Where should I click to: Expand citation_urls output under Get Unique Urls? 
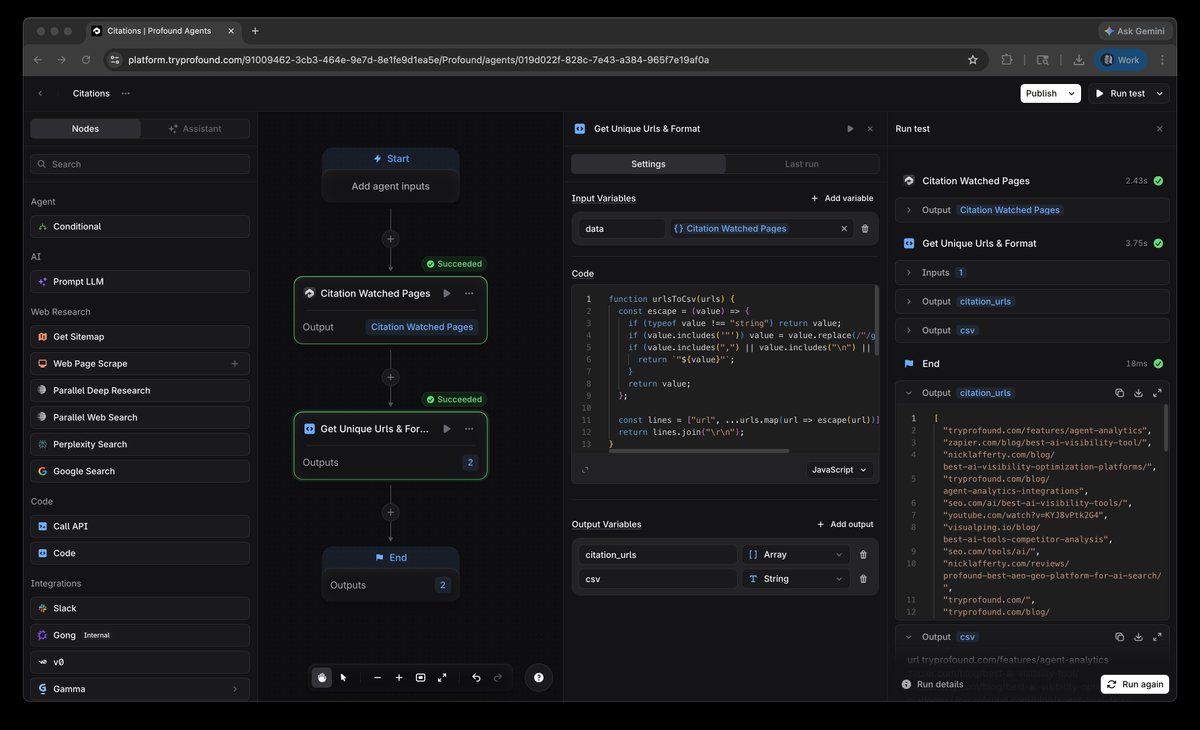pos(1032,301)
